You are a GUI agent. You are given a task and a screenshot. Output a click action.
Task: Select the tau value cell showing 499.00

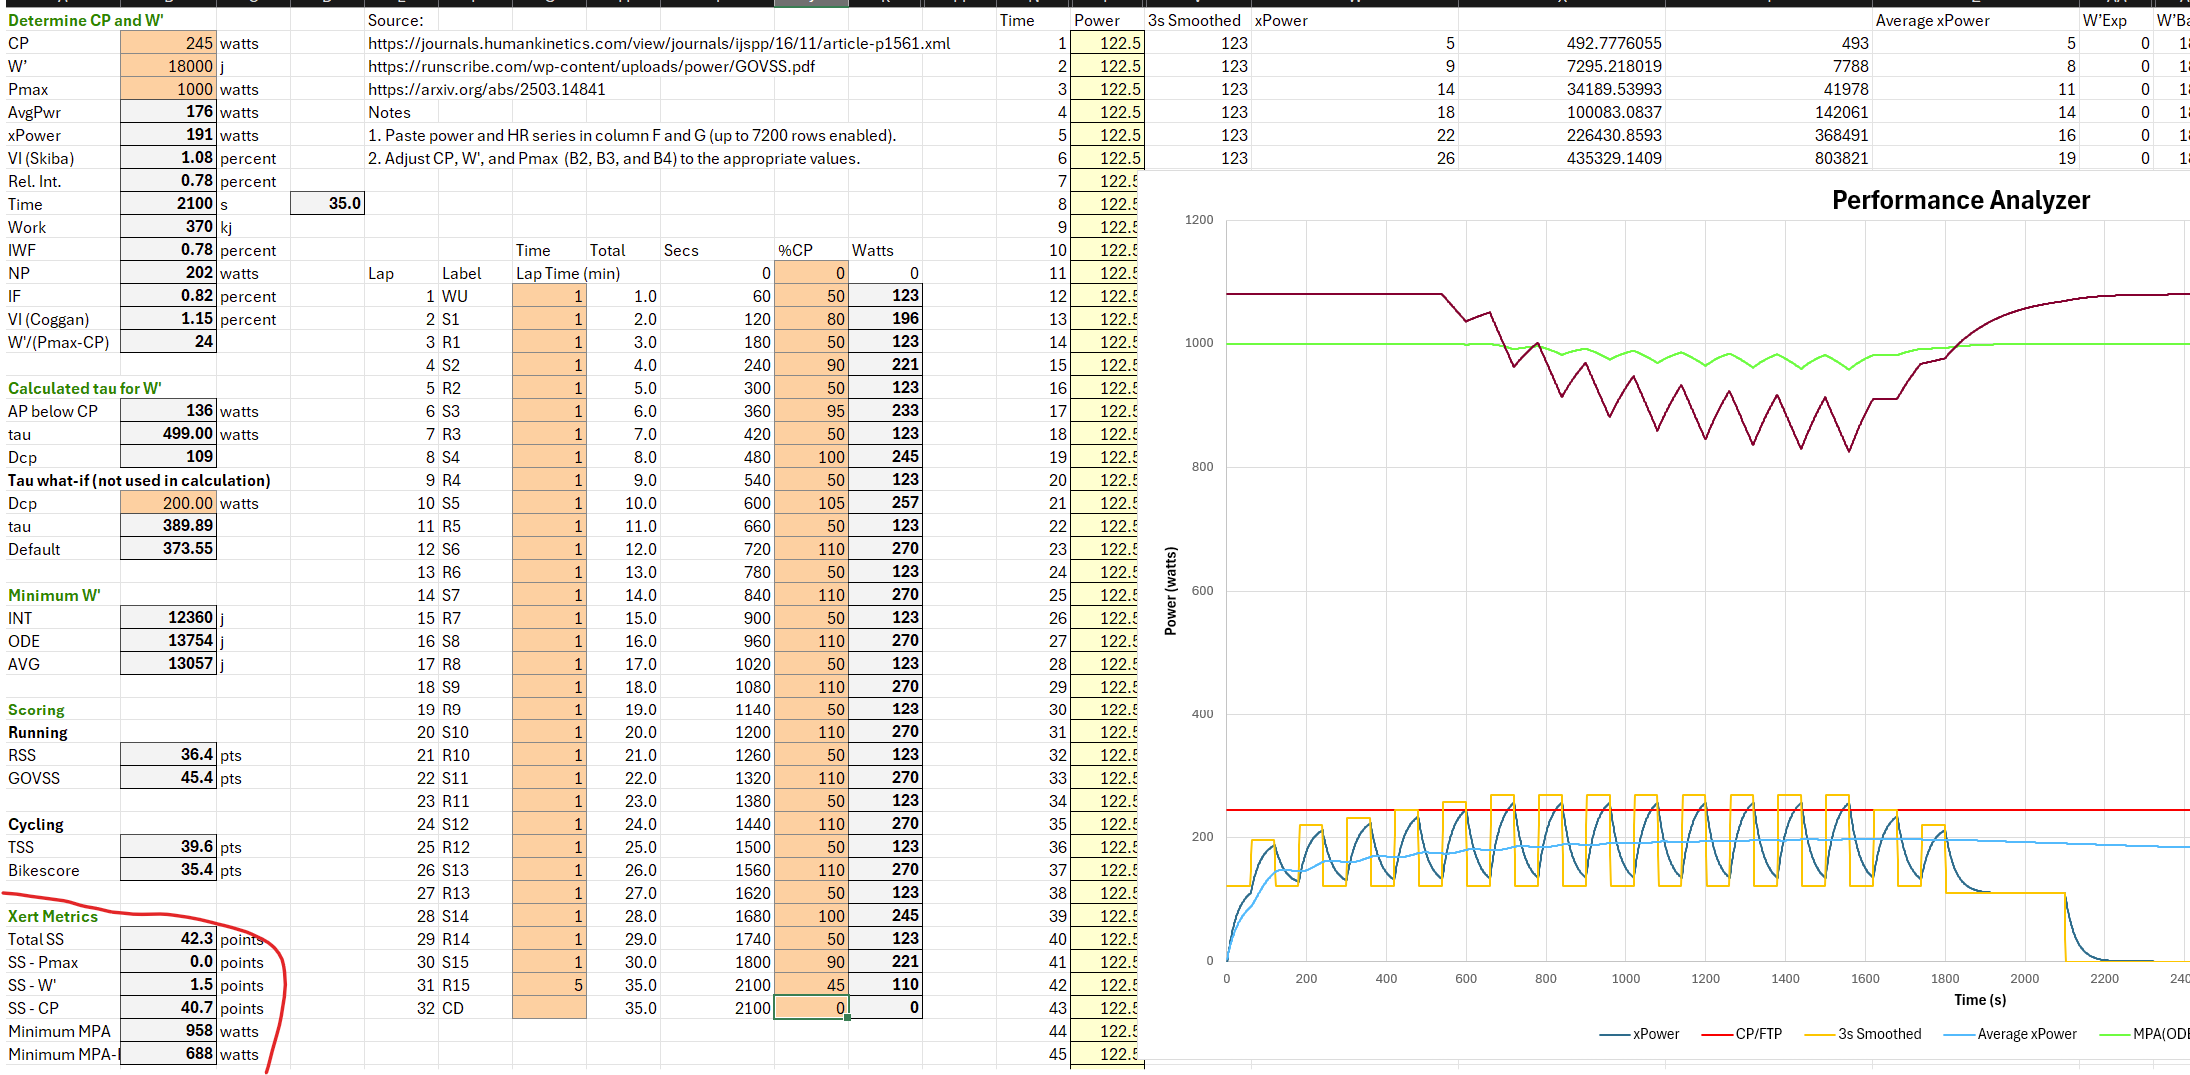pyautogui.click(x=168, y=434)
